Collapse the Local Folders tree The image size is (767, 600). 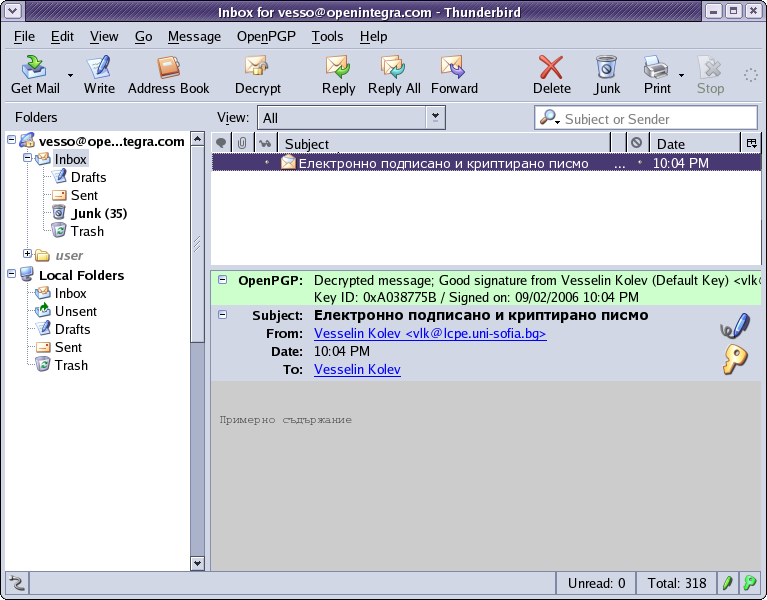[x=11, y=274]
